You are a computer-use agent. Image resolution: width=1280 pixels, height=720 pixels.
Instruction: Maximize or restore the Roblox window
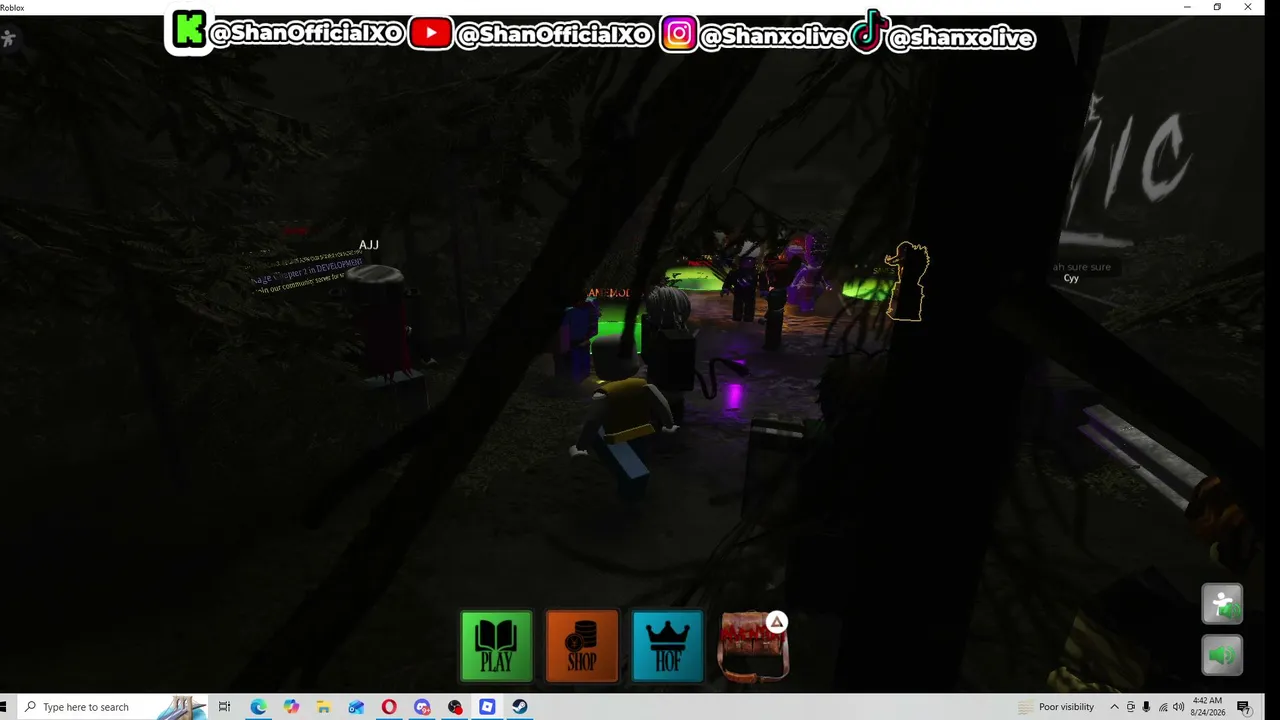pyautogui.click(x=1217, y=7)
